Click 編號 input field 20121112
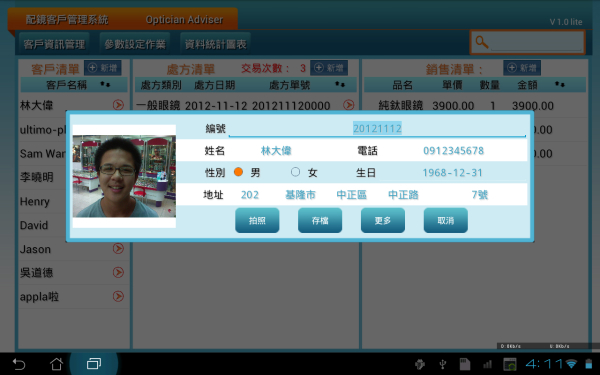 point(377,129)
